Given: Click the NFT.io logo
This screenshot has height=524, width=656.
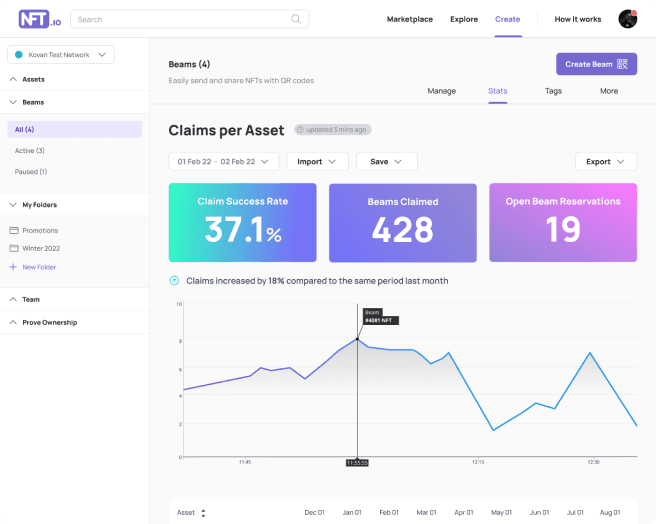Looking at the screenshot, I should point(38,19).
